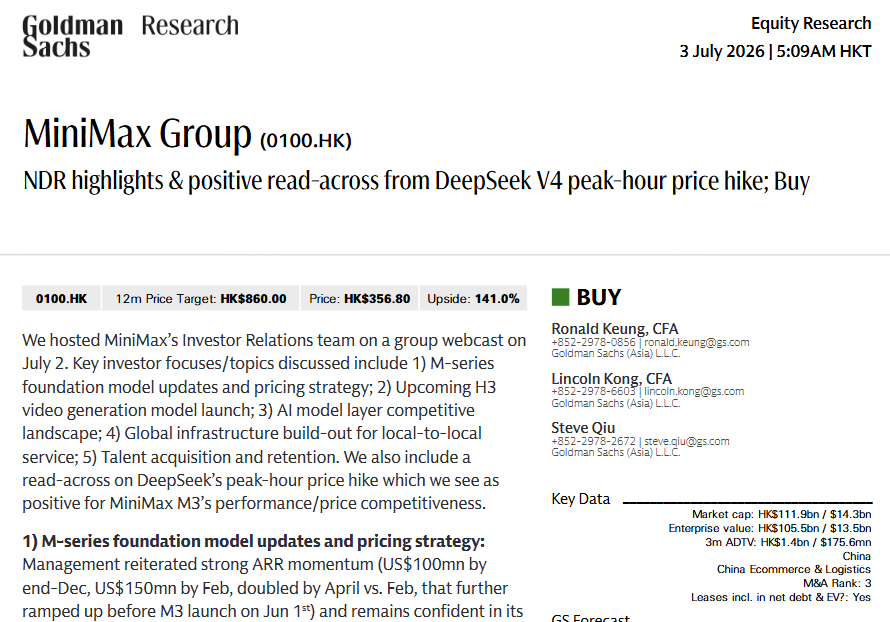890x622 pixels.
Task: Open email link ronald.keung@gs.com
Action: 696,342
